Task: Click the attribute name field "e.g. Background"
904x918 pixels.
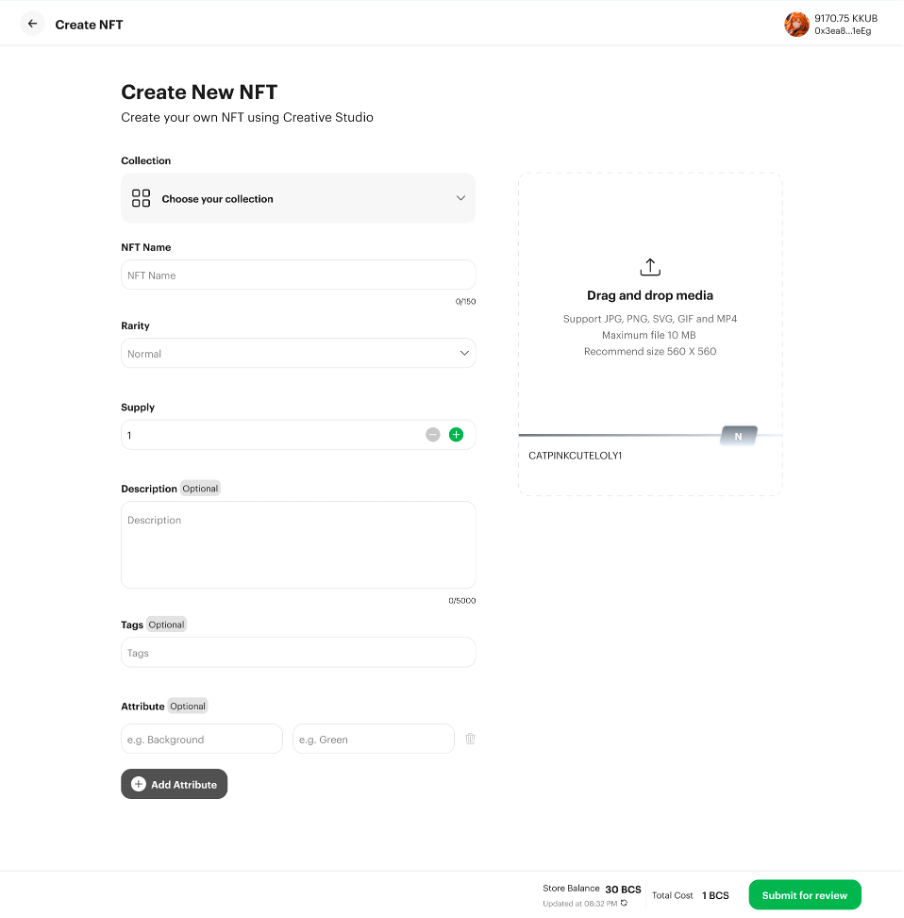Action: (x=202, y=739)
